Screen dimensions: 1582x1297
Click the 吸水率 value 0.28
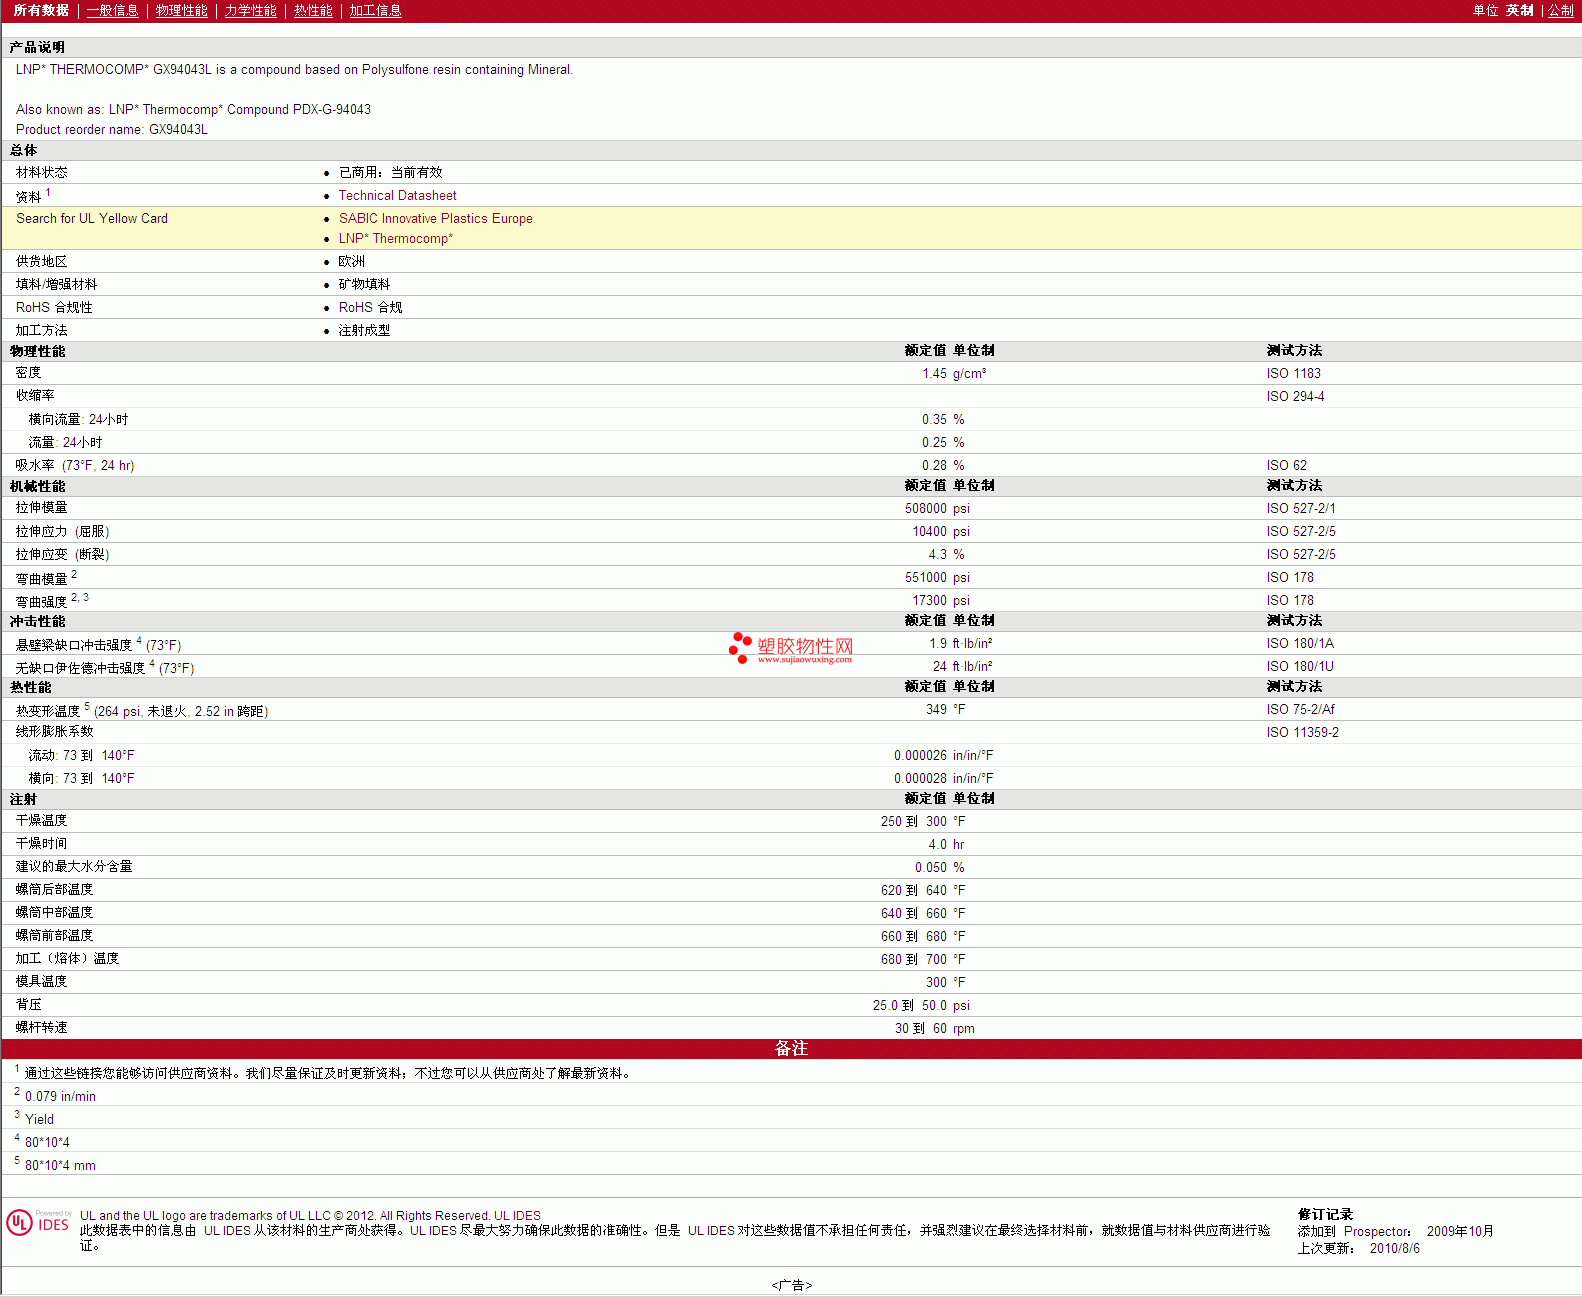pos(934,466)
